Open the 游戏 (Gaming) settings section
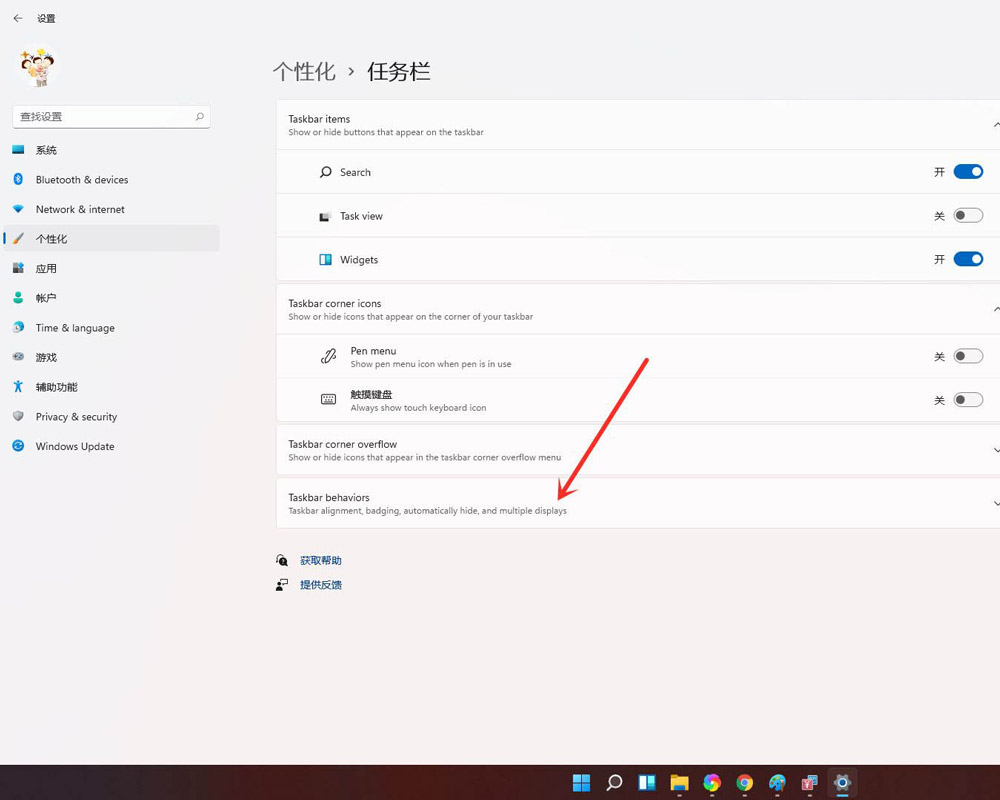 45,357
